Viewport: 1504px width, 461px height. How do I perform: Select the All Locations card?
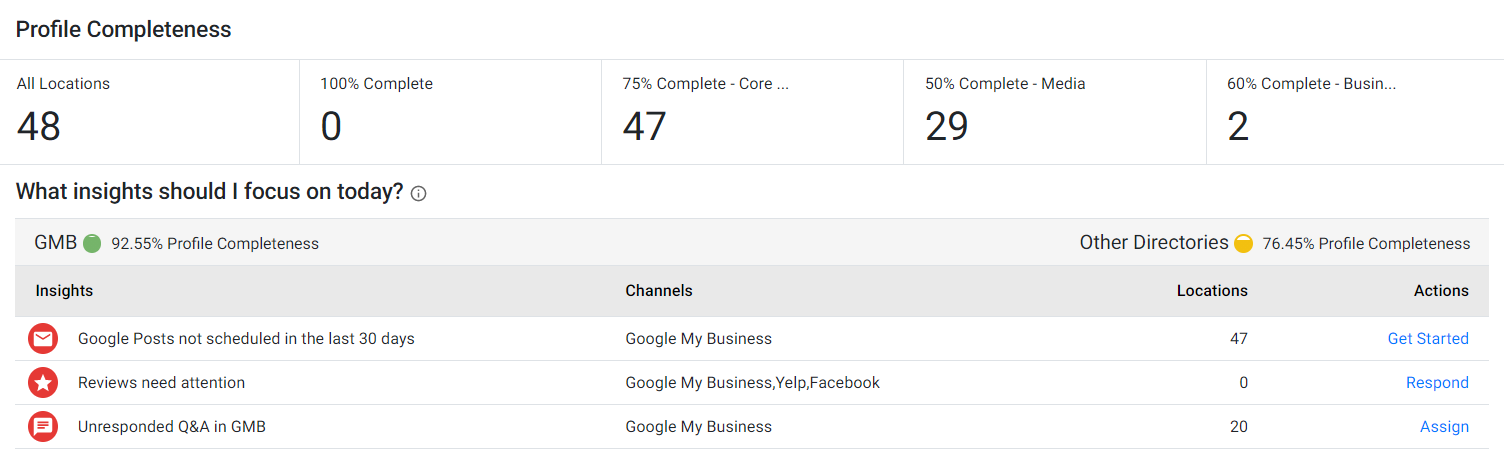[150, 112]
